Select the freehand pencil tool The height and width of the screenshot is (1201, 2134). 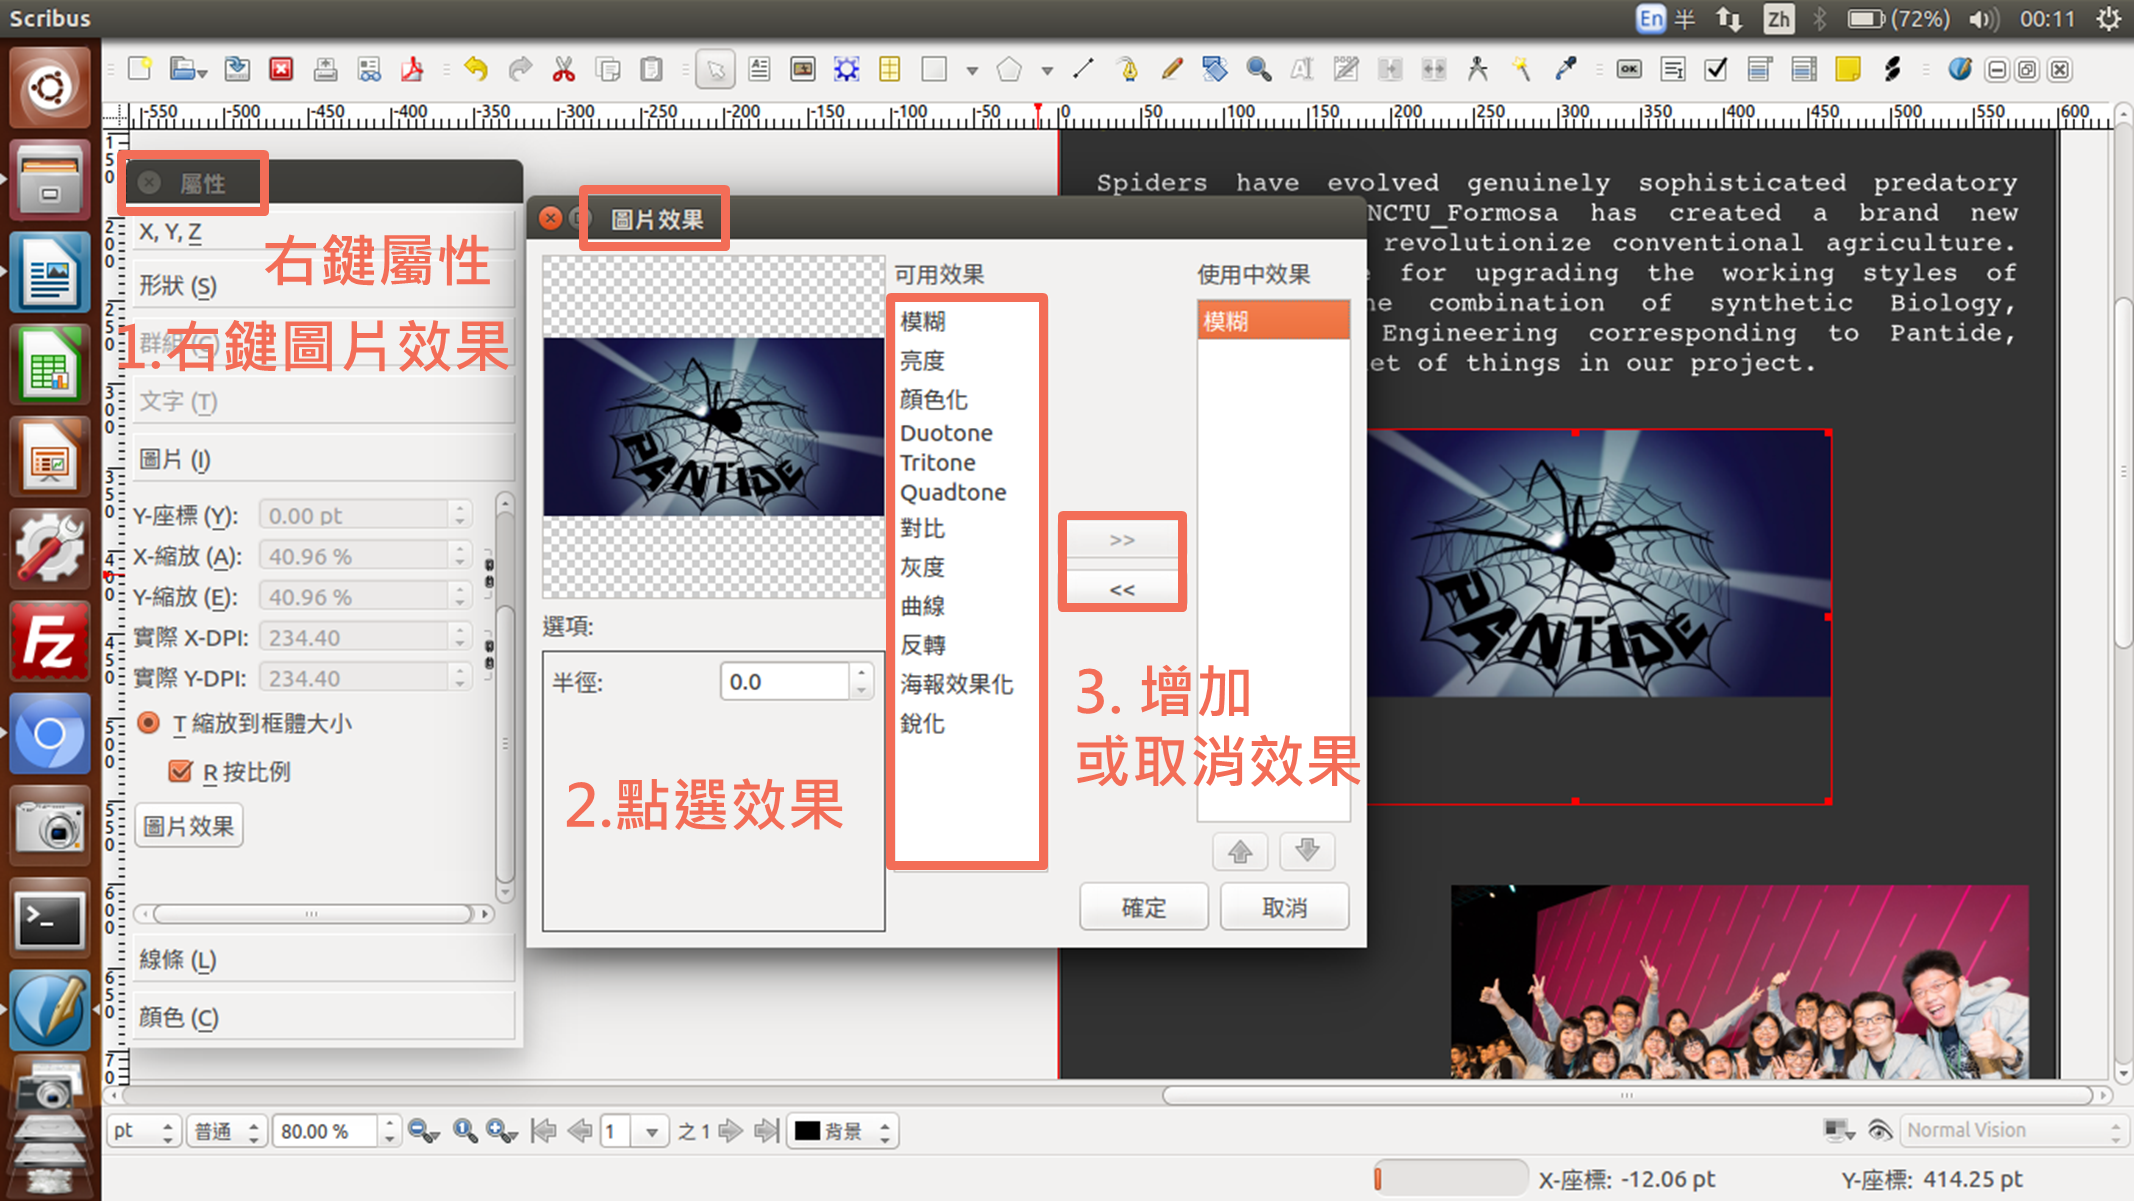tap(1171, 69)
